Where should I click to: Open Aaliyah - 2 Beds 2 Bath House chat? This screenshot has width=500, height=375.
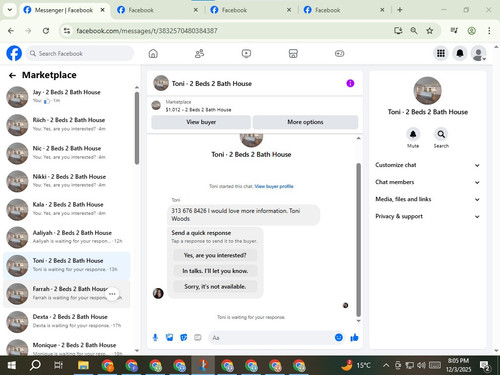click(x=67, y=237)
